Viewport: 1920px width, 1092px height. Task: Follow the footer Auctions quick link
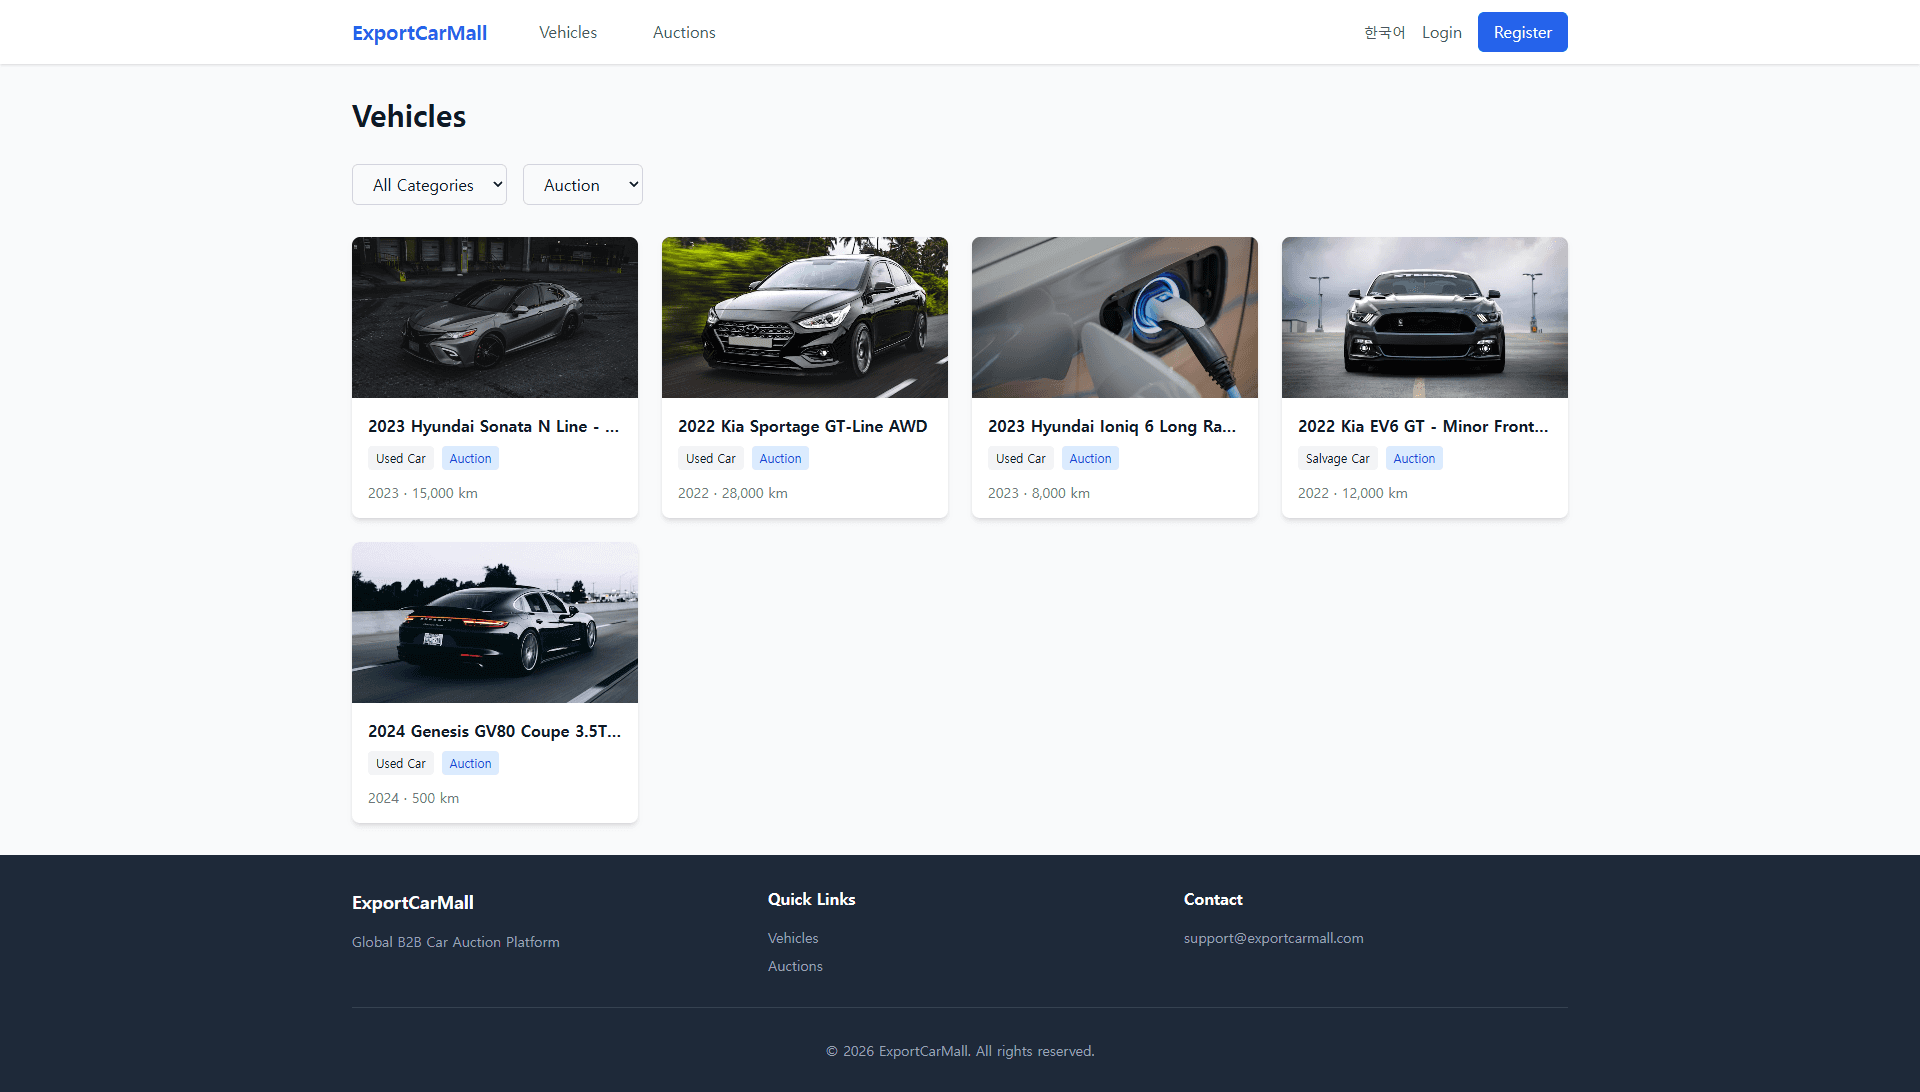coord(795,966)
